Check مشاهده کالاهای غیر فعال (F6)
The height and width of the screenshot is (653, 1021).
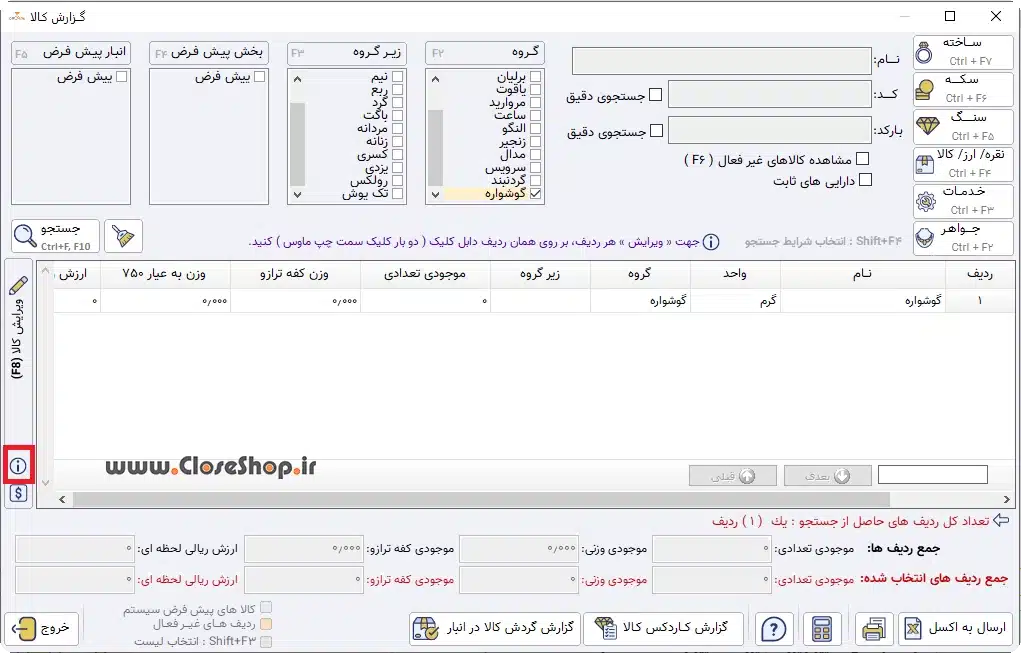coord(863,159)
